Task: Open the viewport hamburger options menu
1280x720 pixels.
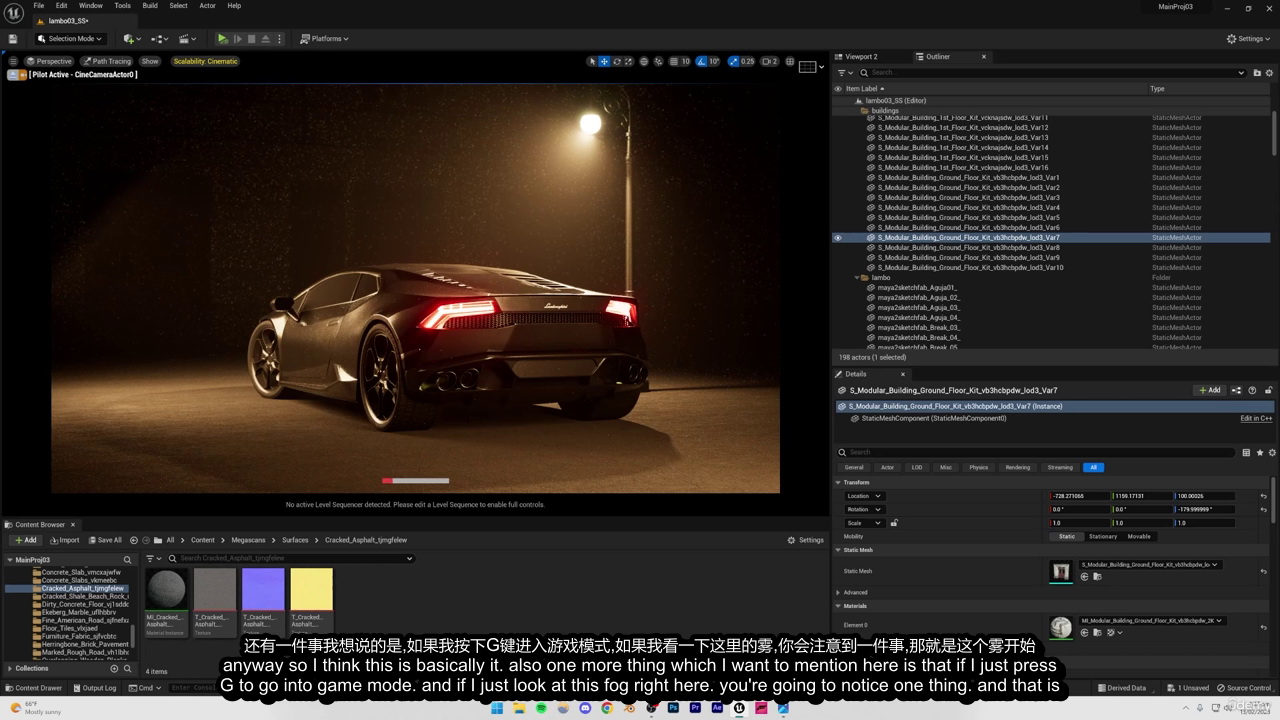Action: tap(13, 61)
